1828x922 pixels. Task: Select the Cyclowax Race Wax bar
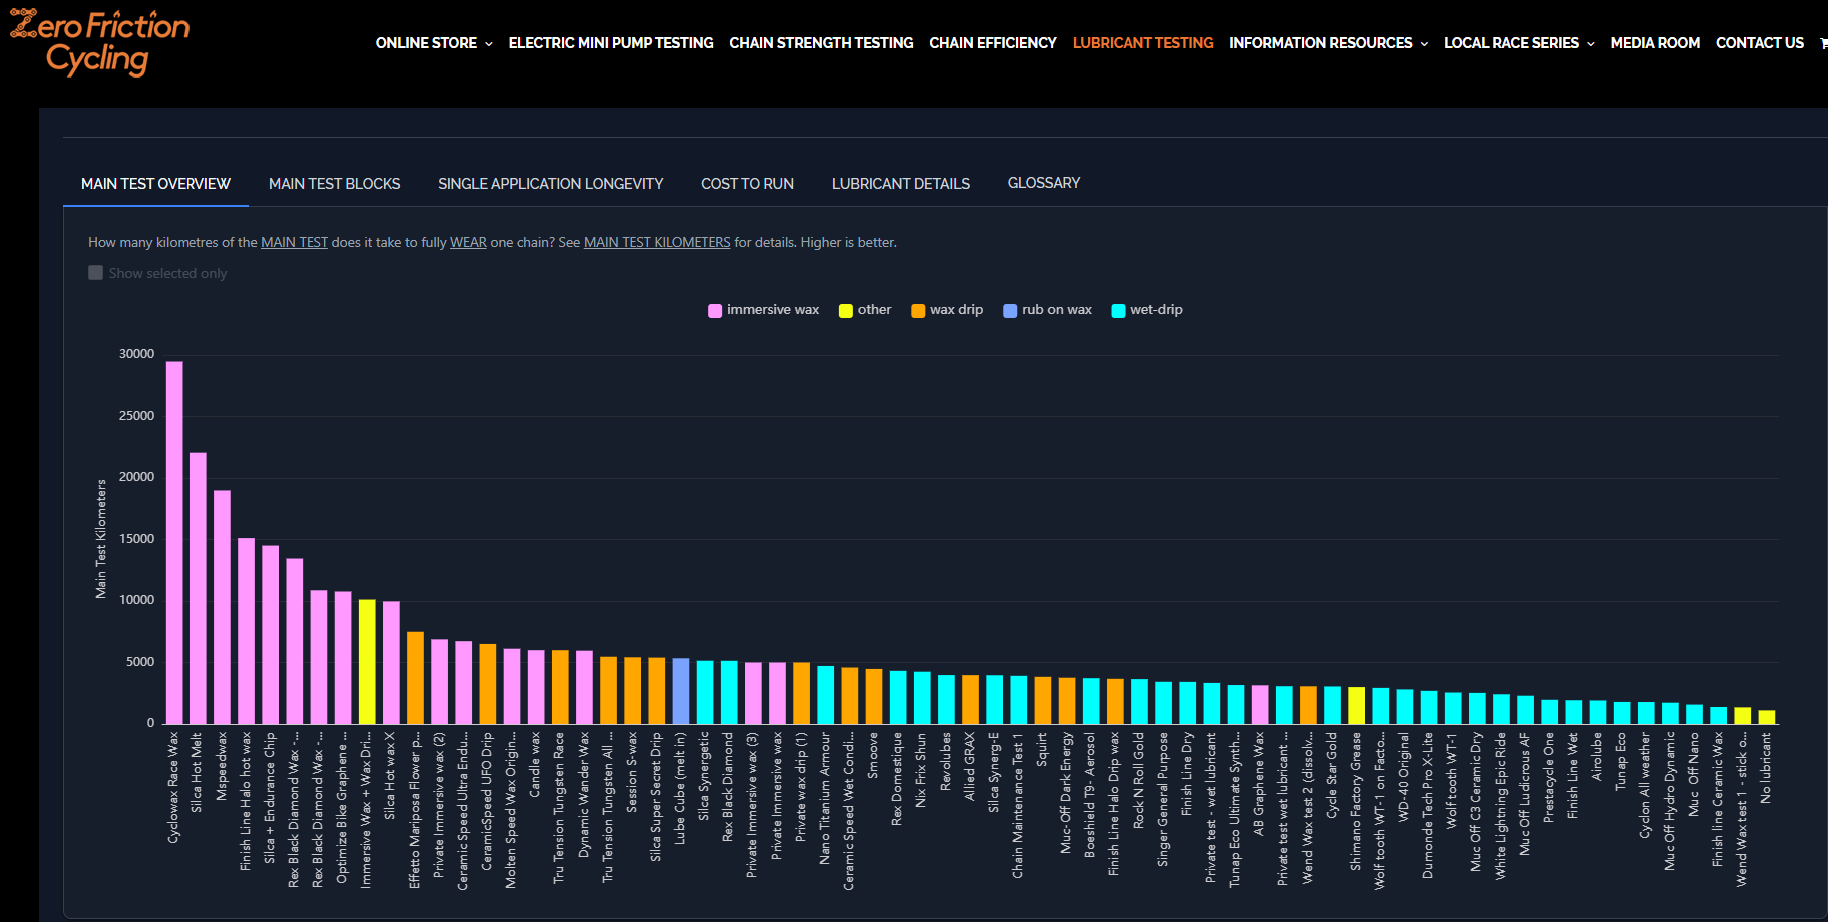point(174,543)
